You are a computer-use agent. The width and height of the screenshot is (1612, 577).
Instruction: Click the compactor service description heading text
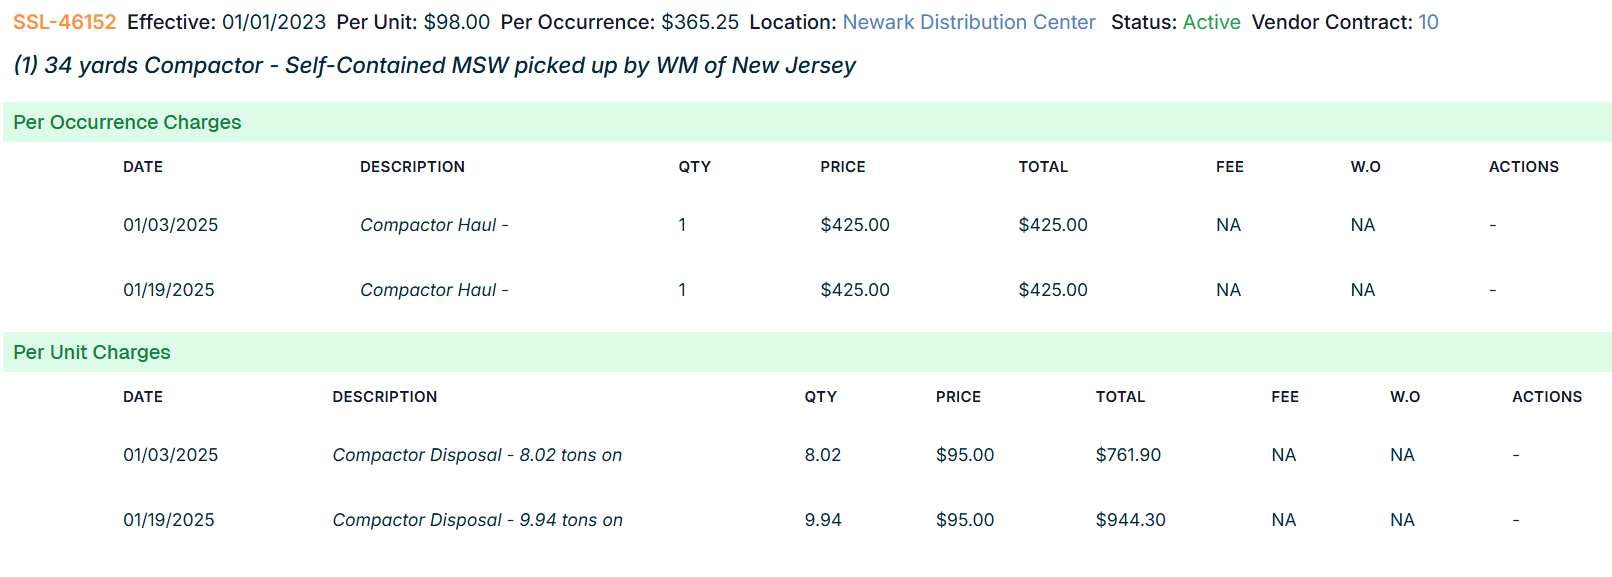coord(435,66)
